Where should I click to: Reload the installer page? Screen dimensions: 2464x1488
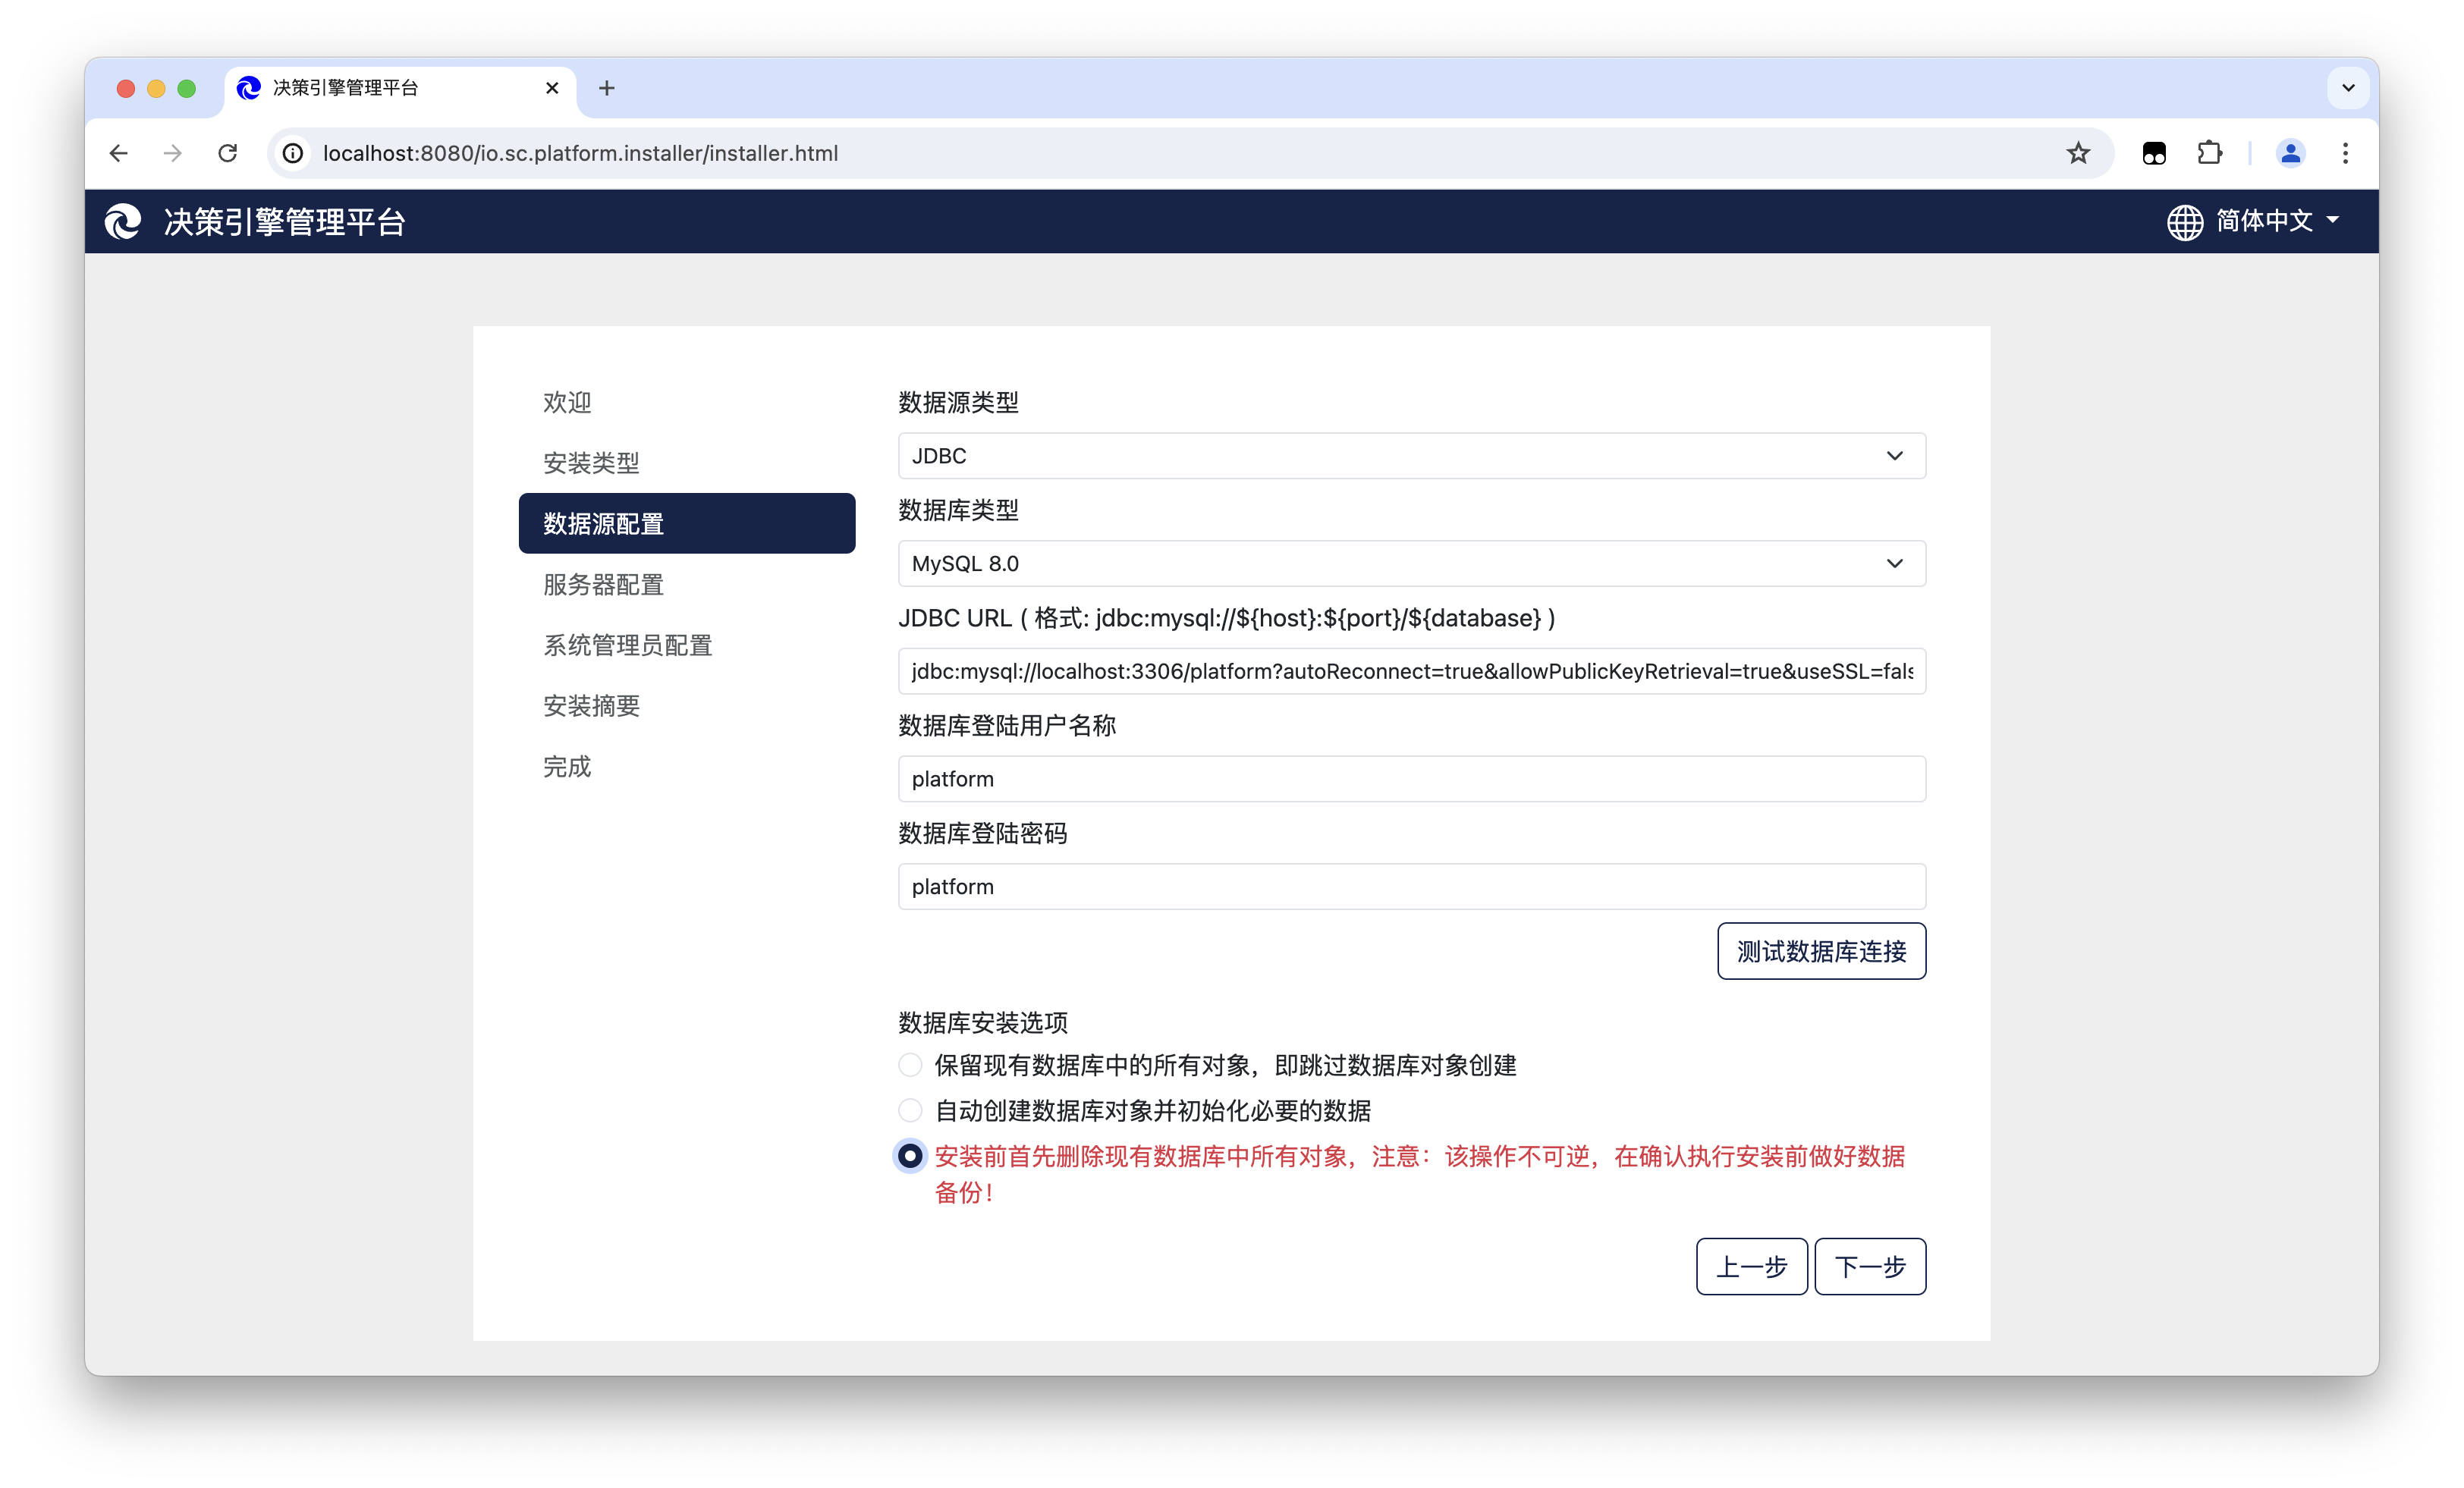click(x=228, y=153)
